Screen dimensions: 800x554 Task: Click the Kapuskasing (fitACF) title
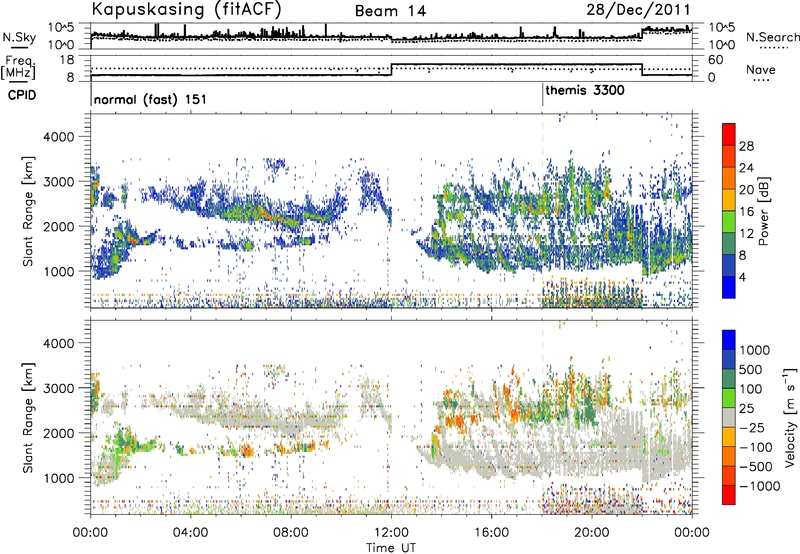pos(187,9)
